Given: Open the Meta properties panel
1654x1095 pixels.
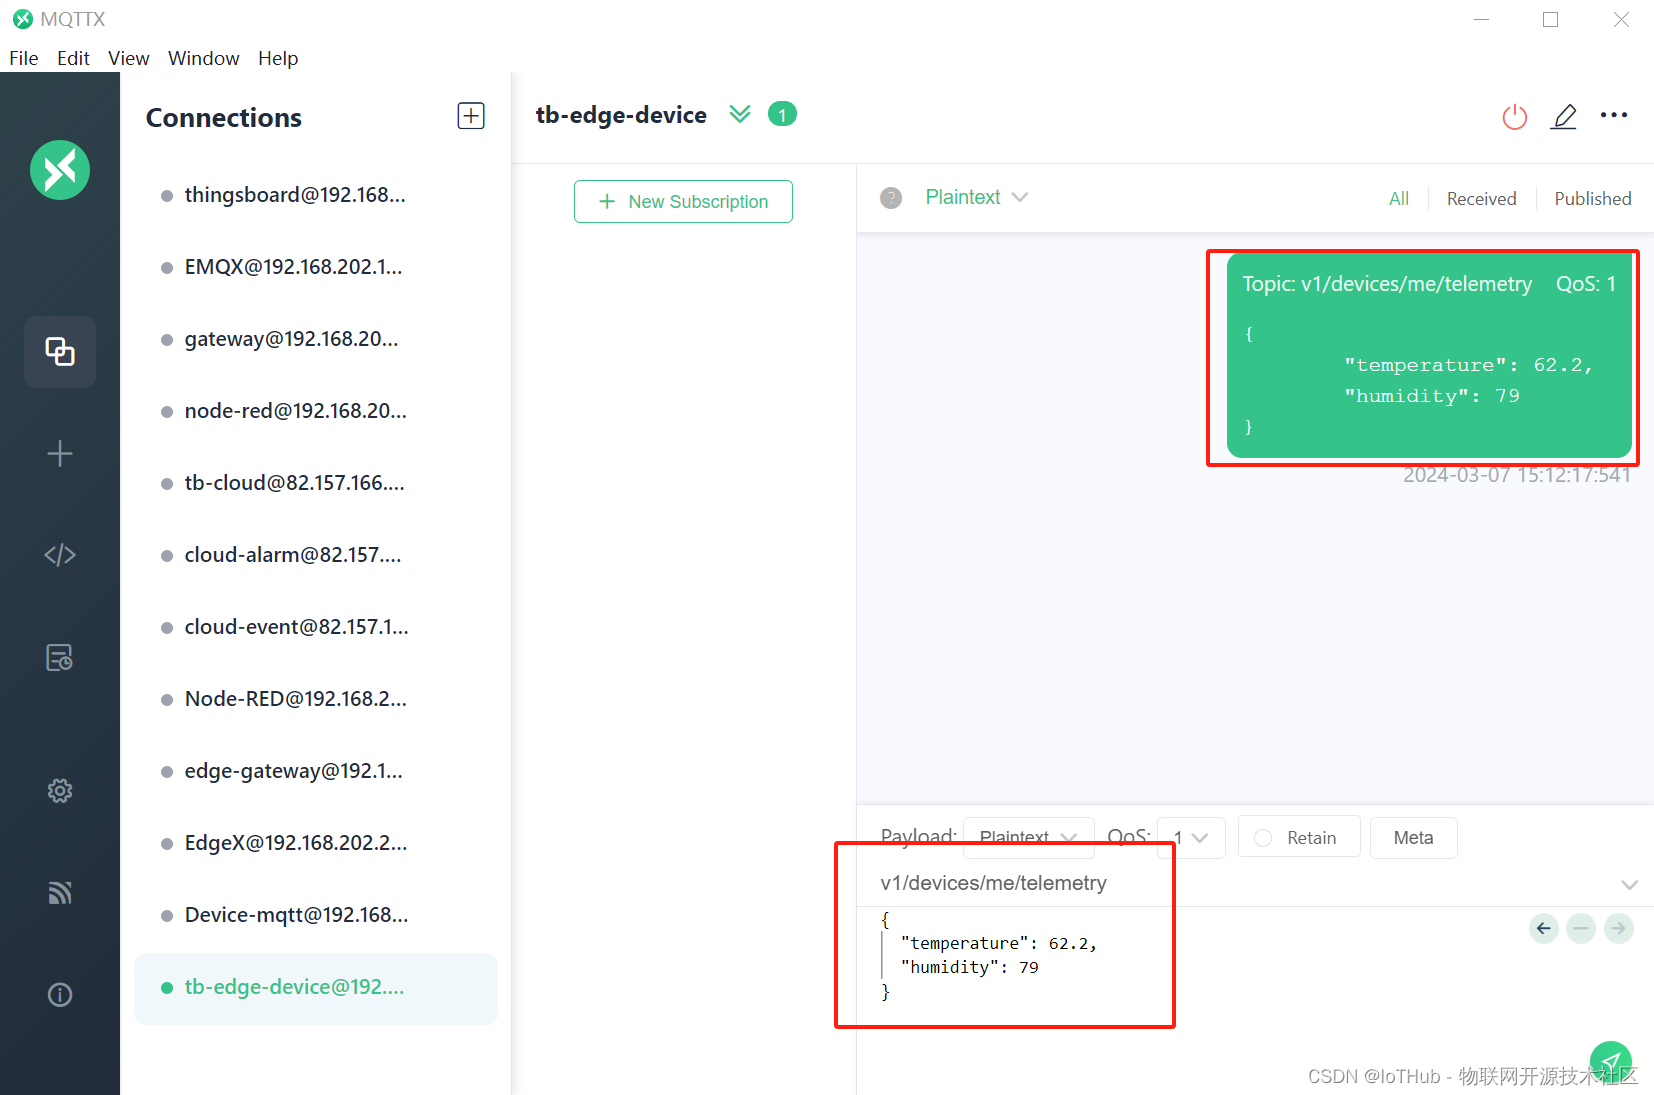Looking at the screenshot, I should coord(1413,837).
